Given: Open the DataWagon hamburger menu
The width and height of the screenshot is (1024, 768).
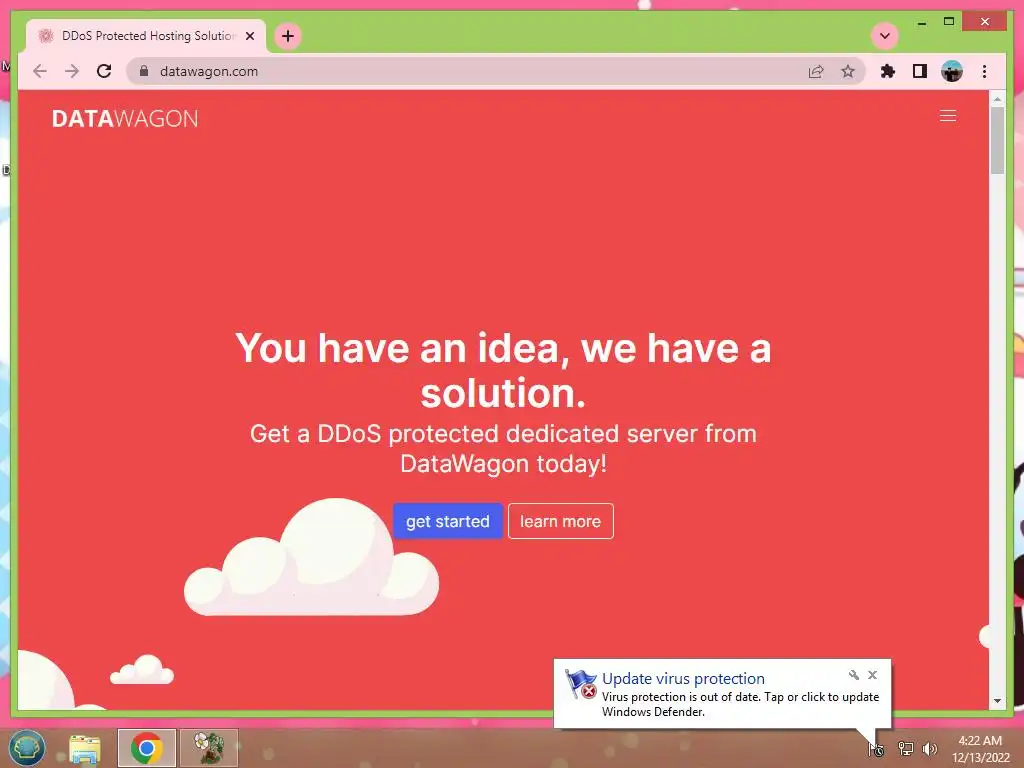Looking at the screenshot, I should 948,116.
